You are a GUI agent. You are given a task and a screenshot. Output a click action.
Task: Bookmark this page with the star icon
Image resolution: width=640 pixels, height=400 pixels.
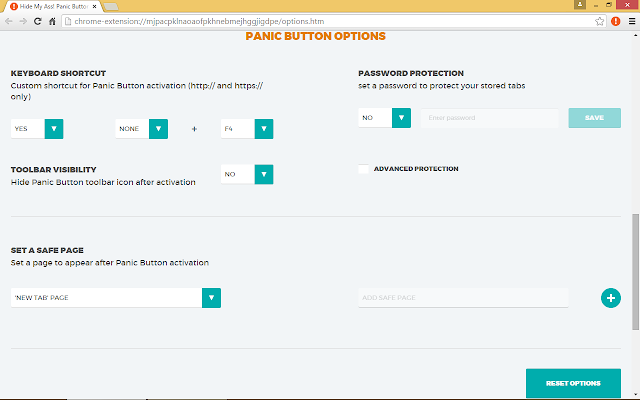[x=599, y=20]
